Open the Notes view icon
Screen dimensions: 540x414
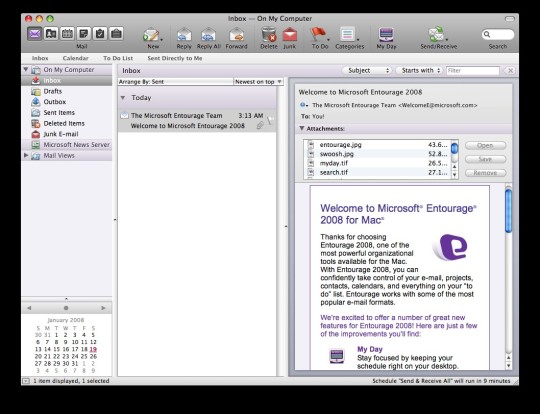(84, 34)
